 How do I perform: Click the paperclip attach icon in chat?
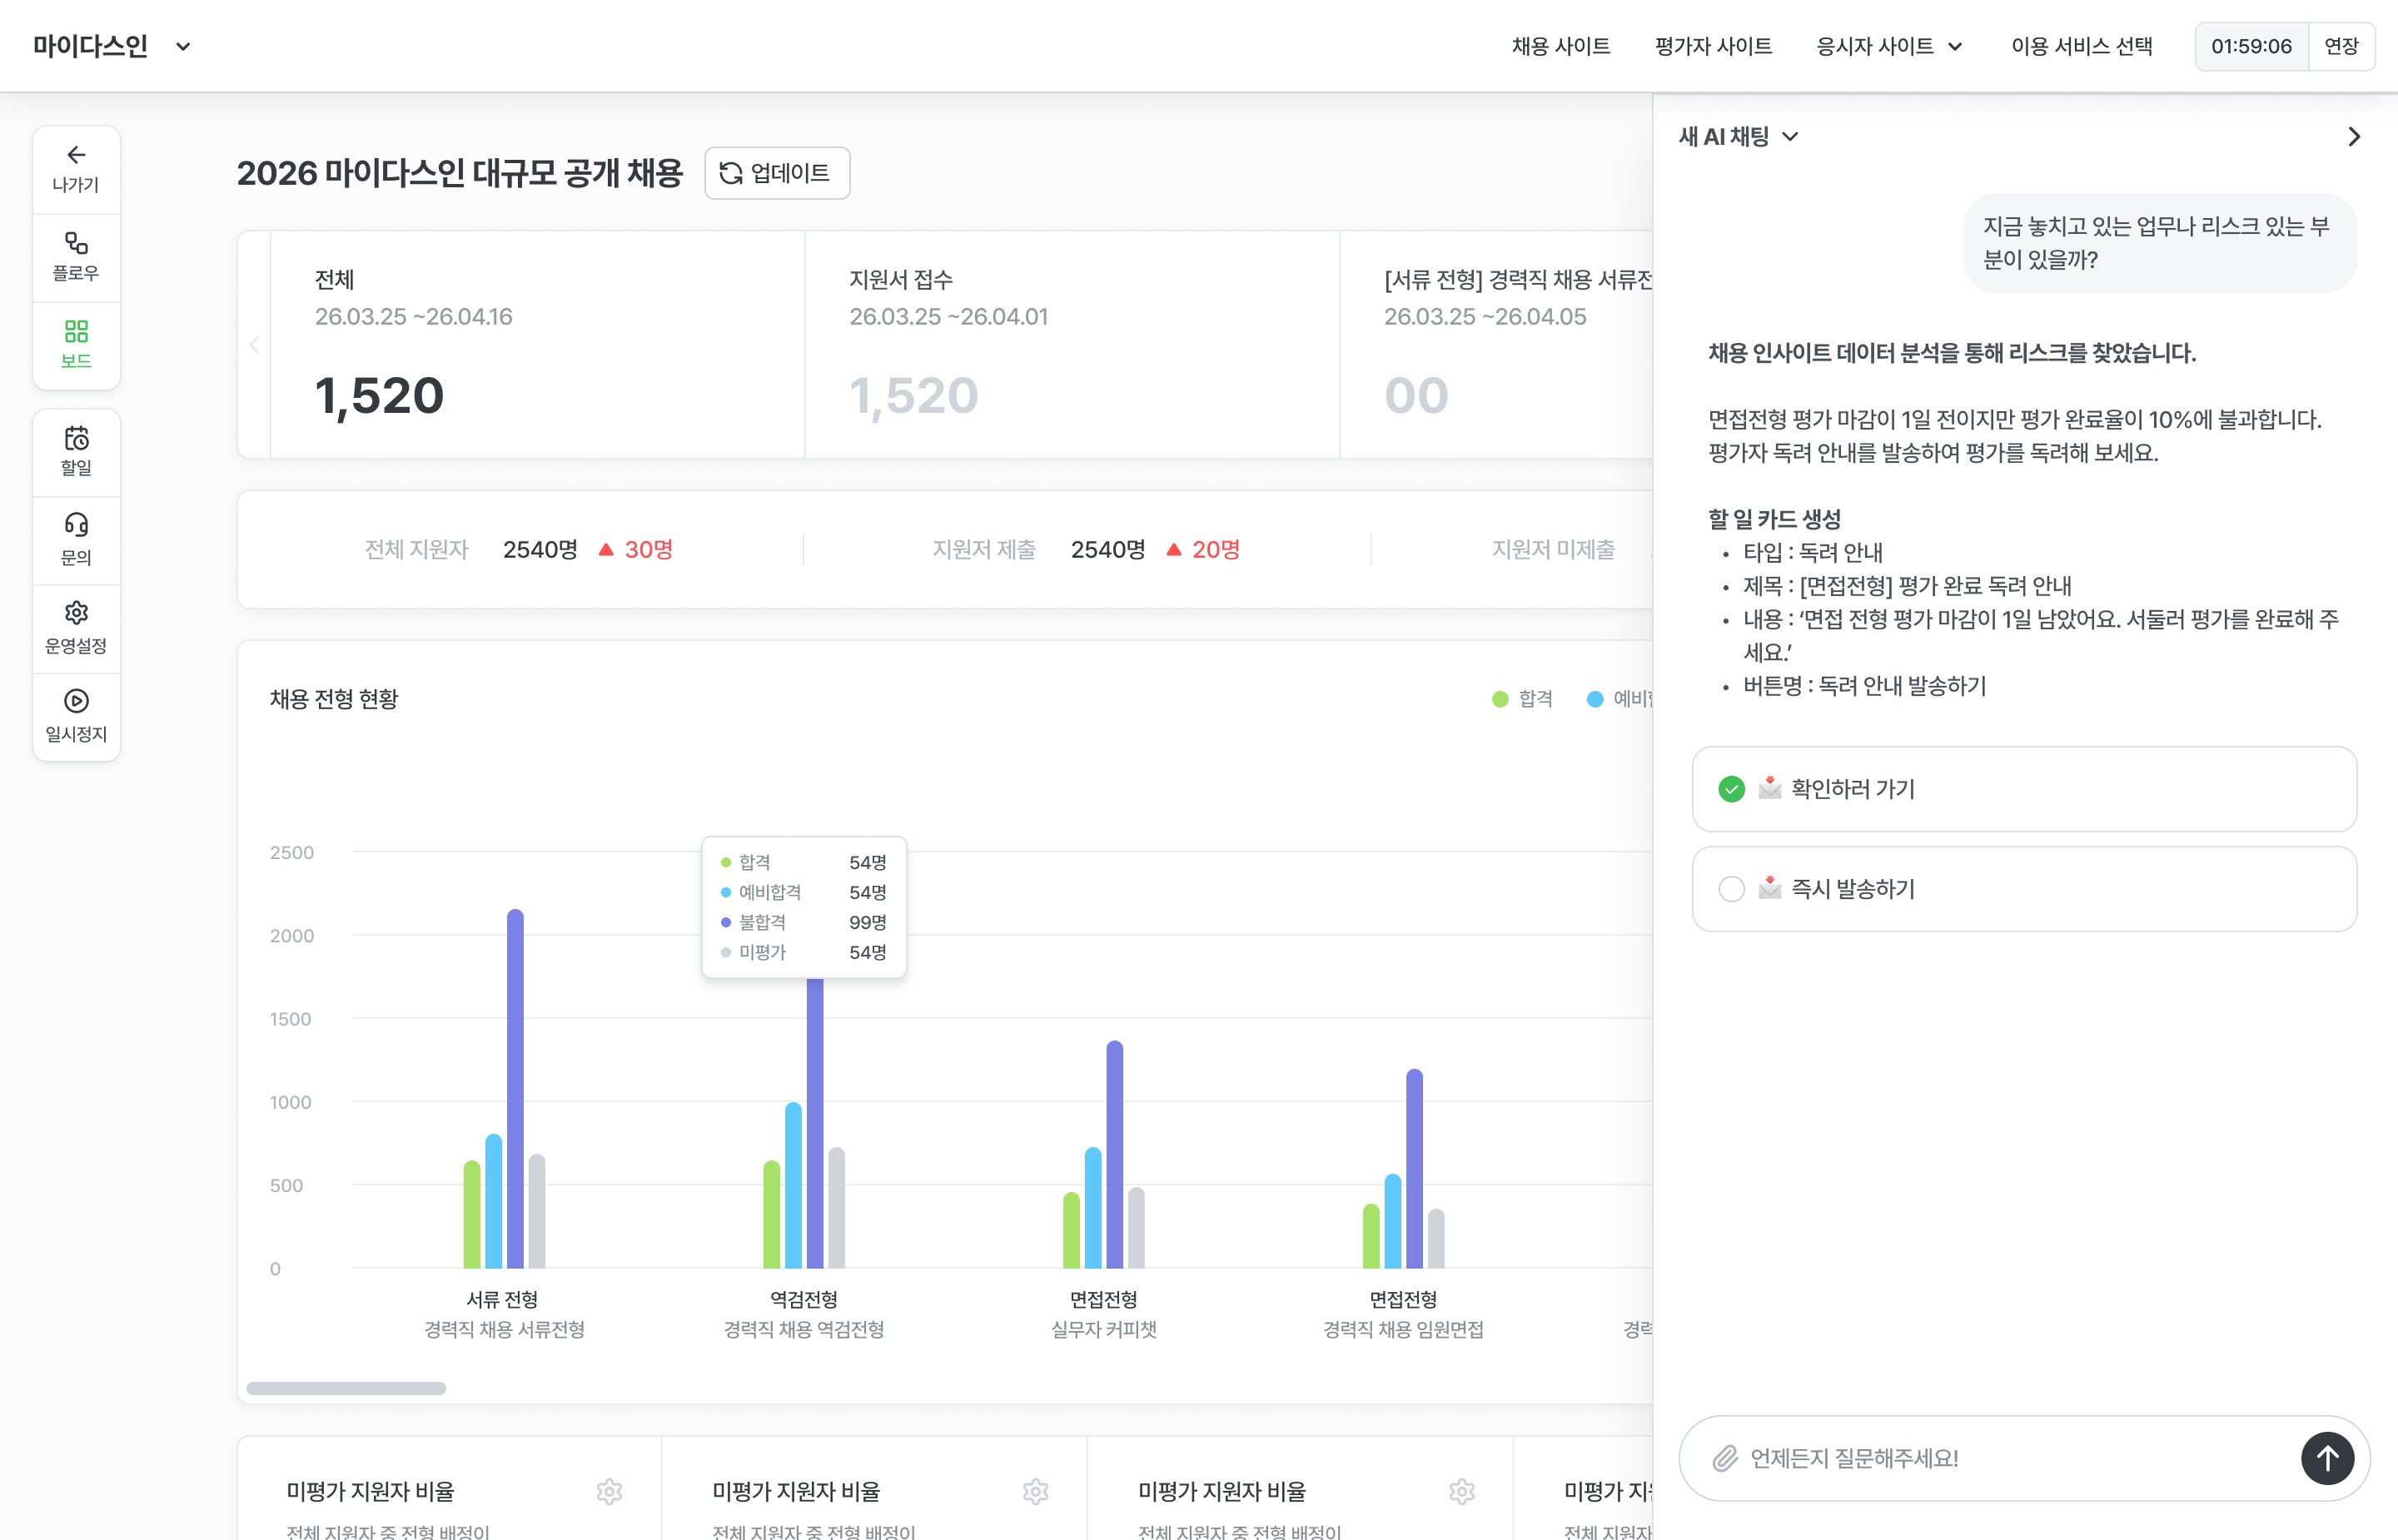coord(1725,1458)
